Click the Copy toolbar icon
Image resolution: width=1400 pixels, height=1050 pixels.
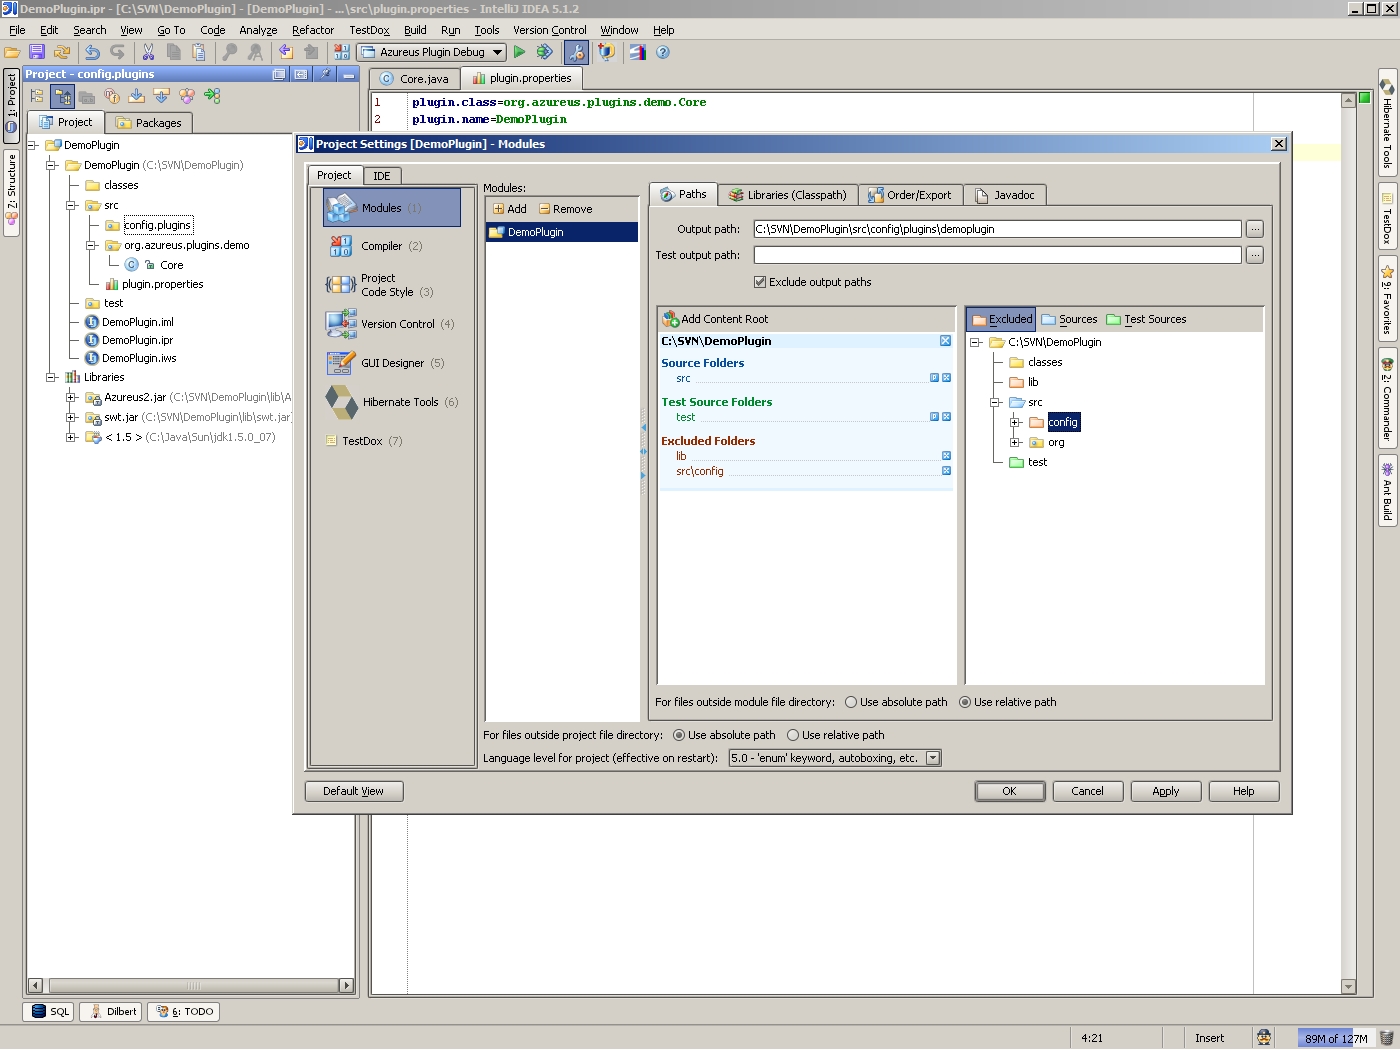tap(174, 52)
